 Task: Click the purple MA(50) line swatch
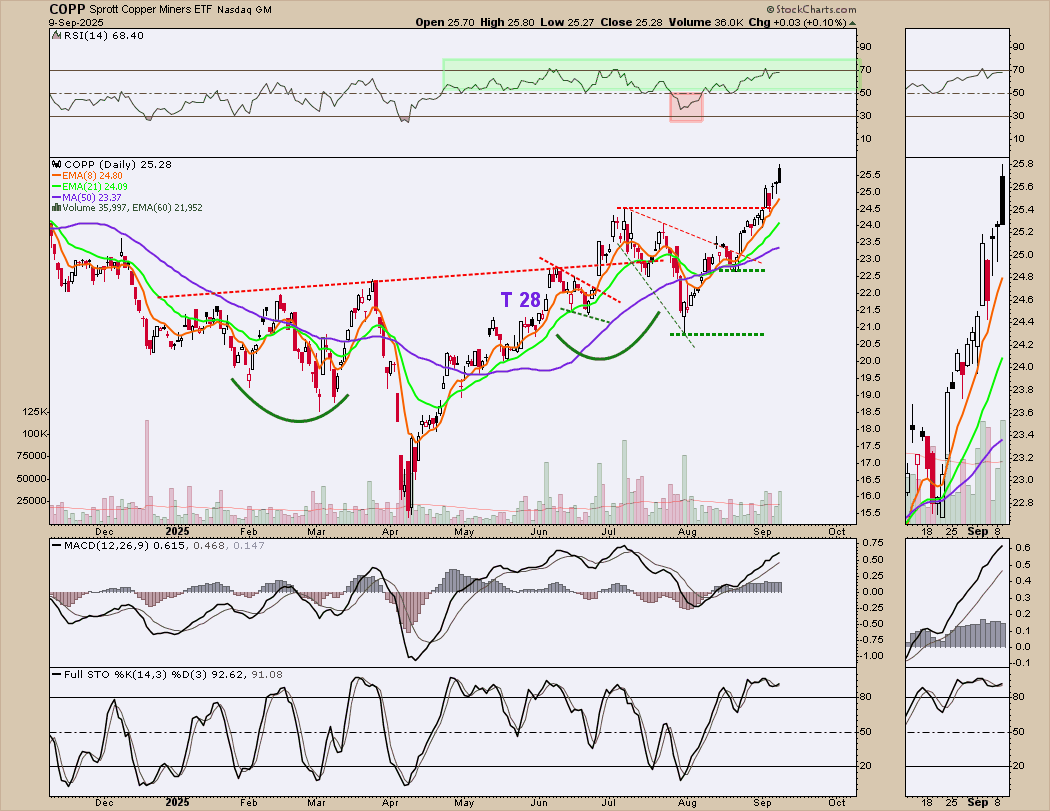(x=57, y=198)
